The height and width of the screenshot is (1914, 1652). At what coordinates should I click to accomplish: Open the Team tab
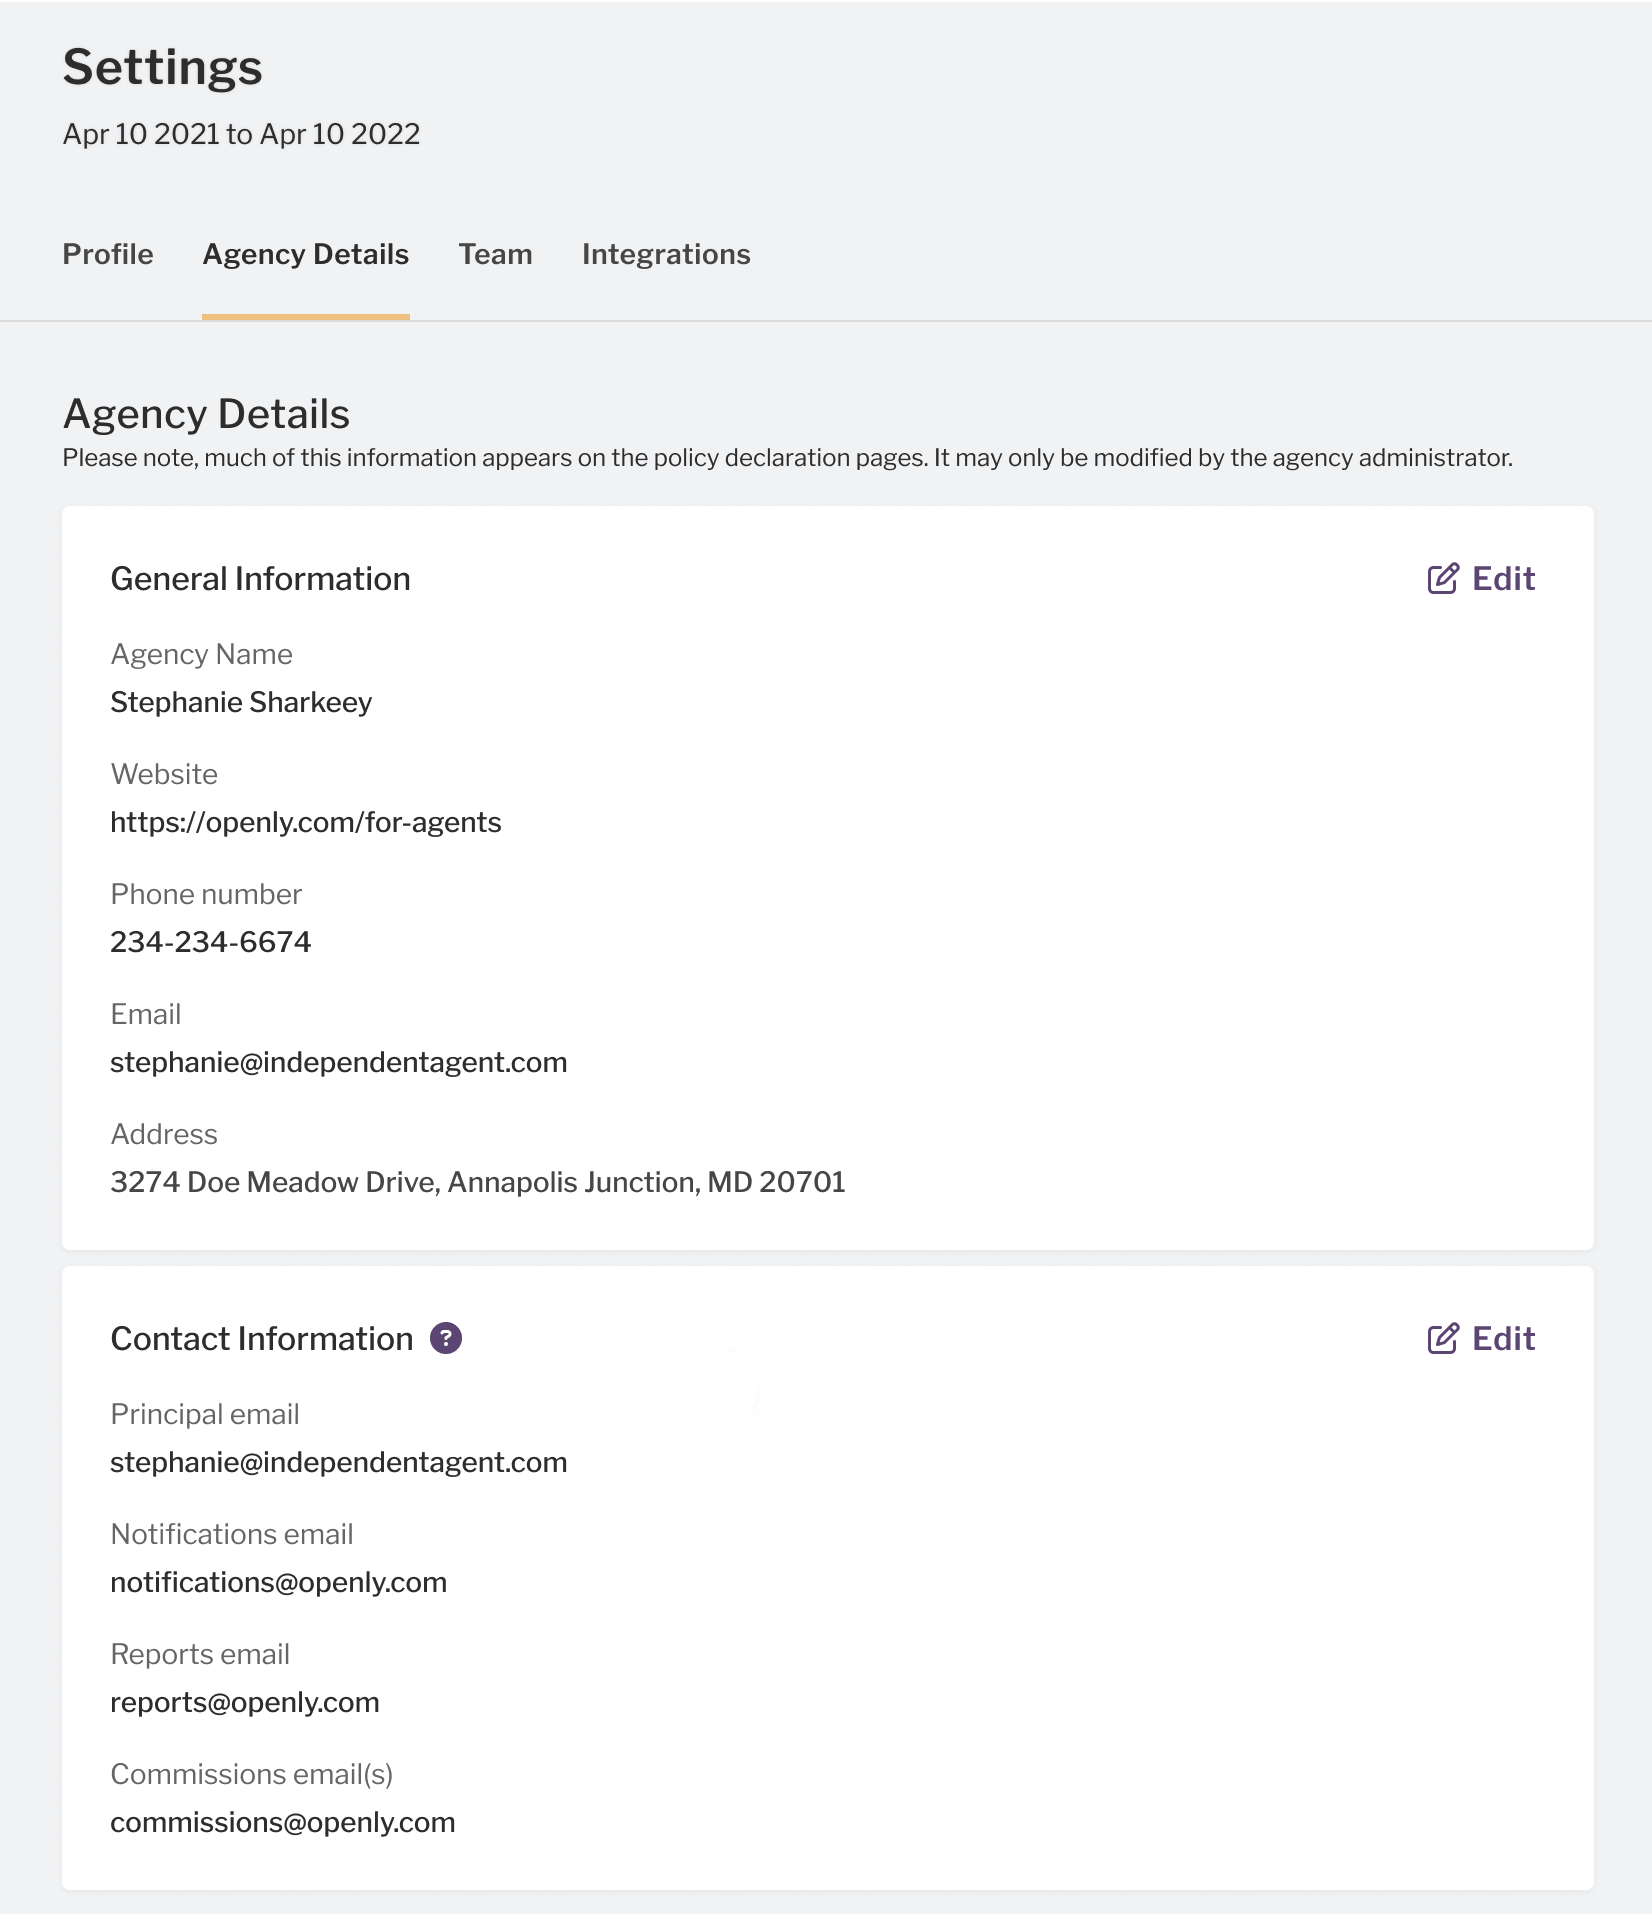[x=495, y=254]
